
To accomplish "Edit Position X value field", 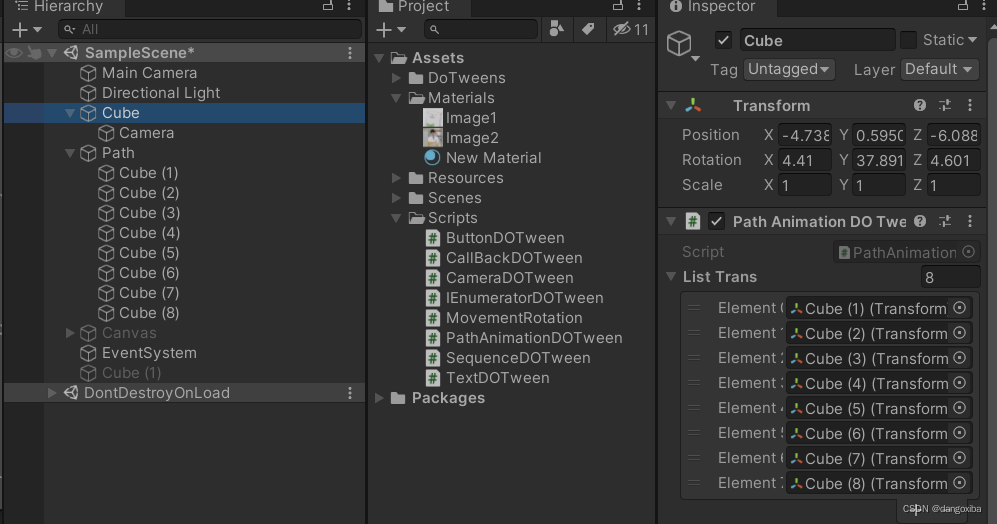I will coord(804,135).
